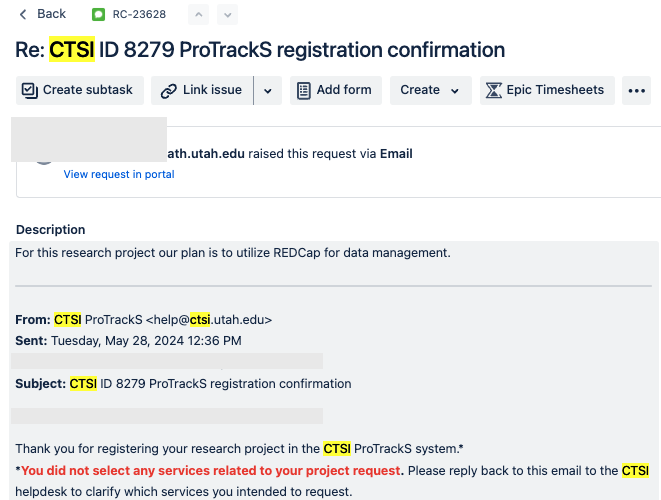This screenshot has height=500, width=661.
Task: Click the Create subtask button
Action: (80, 90)
